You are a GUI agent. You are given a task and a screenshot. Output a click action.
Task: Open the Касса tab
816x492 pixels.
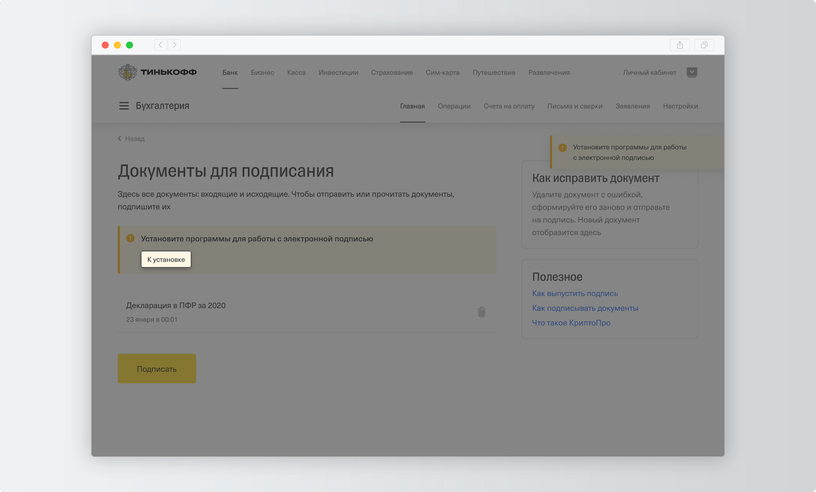296,72
